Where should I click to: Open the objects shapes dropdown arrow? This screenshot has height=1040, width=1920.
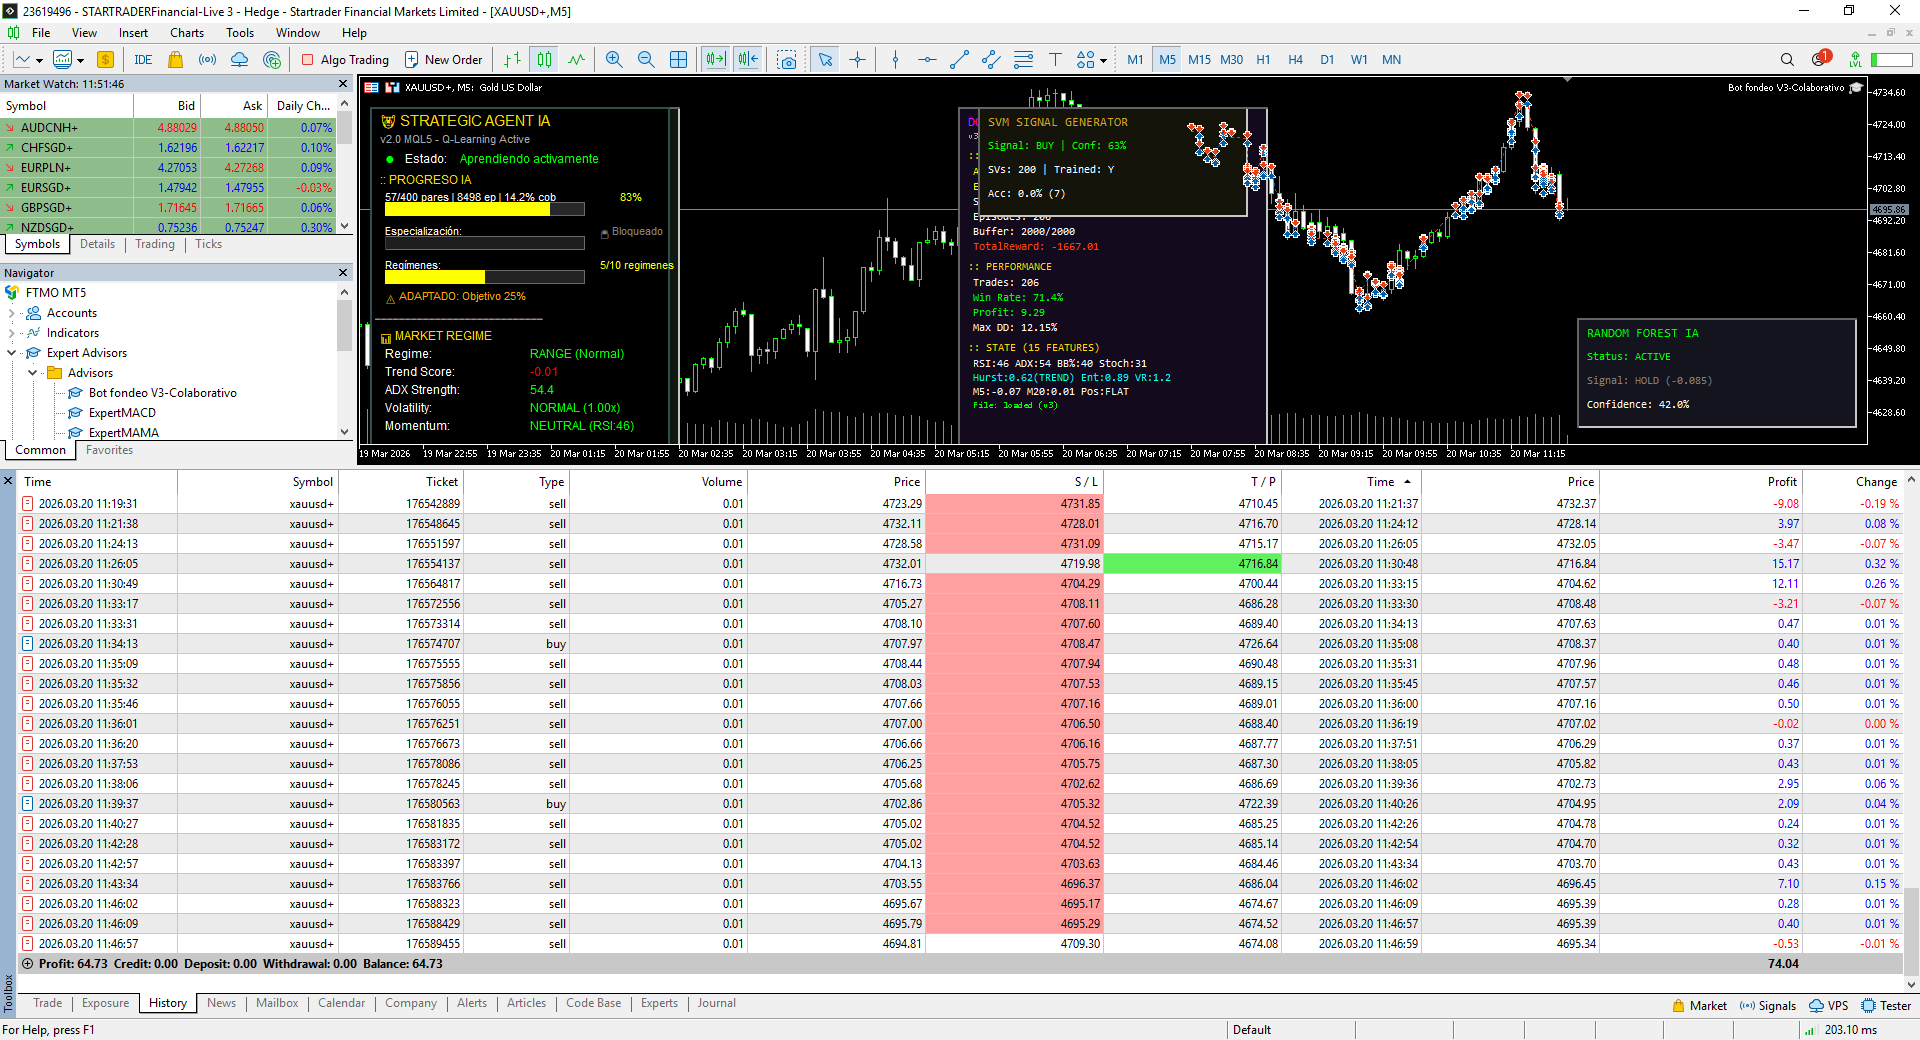[x=1103, y=61]
